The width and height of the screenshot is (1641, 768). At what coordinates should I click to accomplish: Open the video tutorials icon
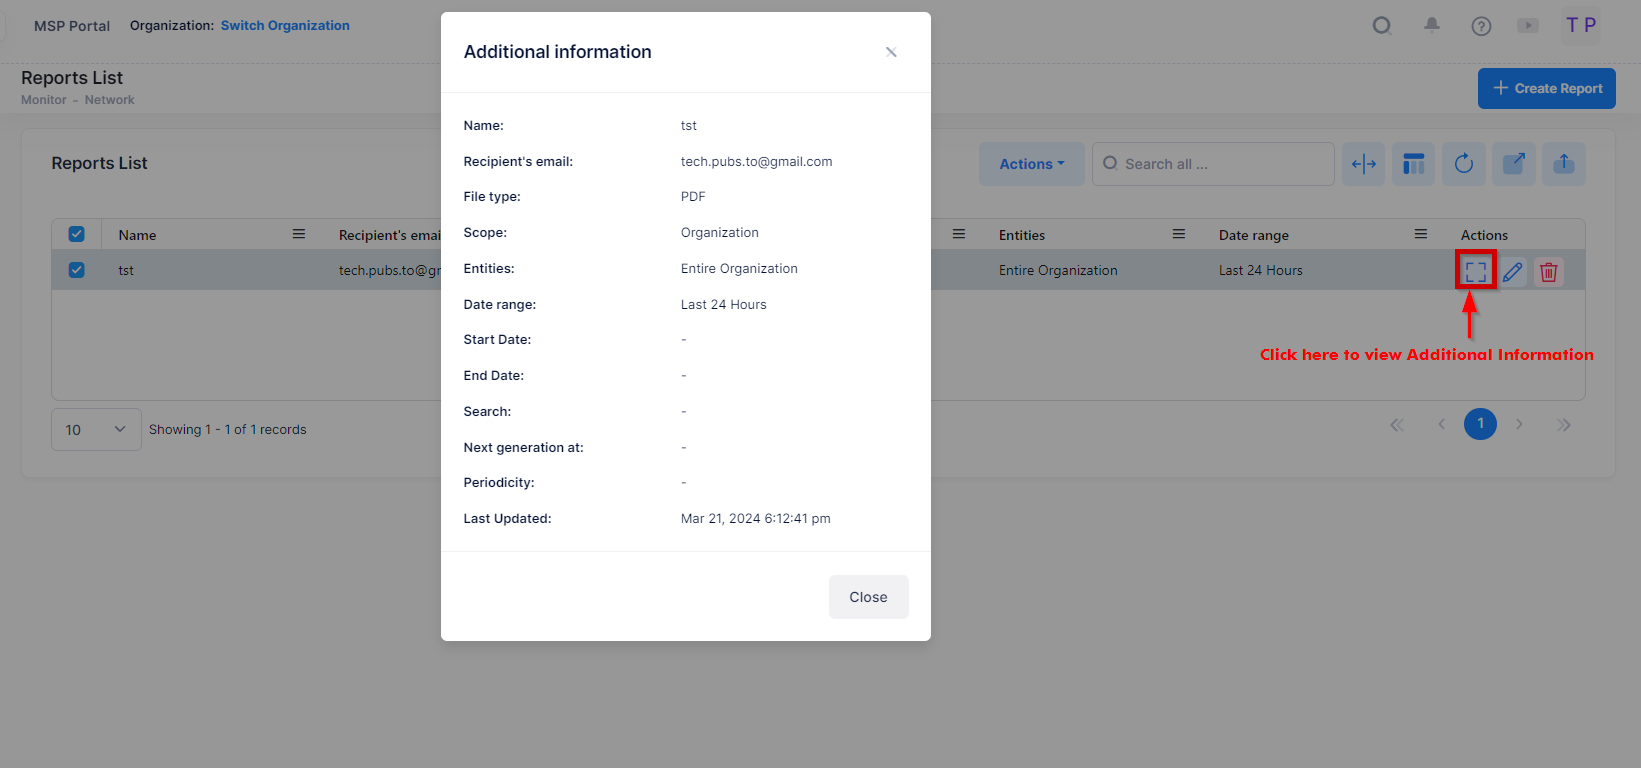point(1528,26)
